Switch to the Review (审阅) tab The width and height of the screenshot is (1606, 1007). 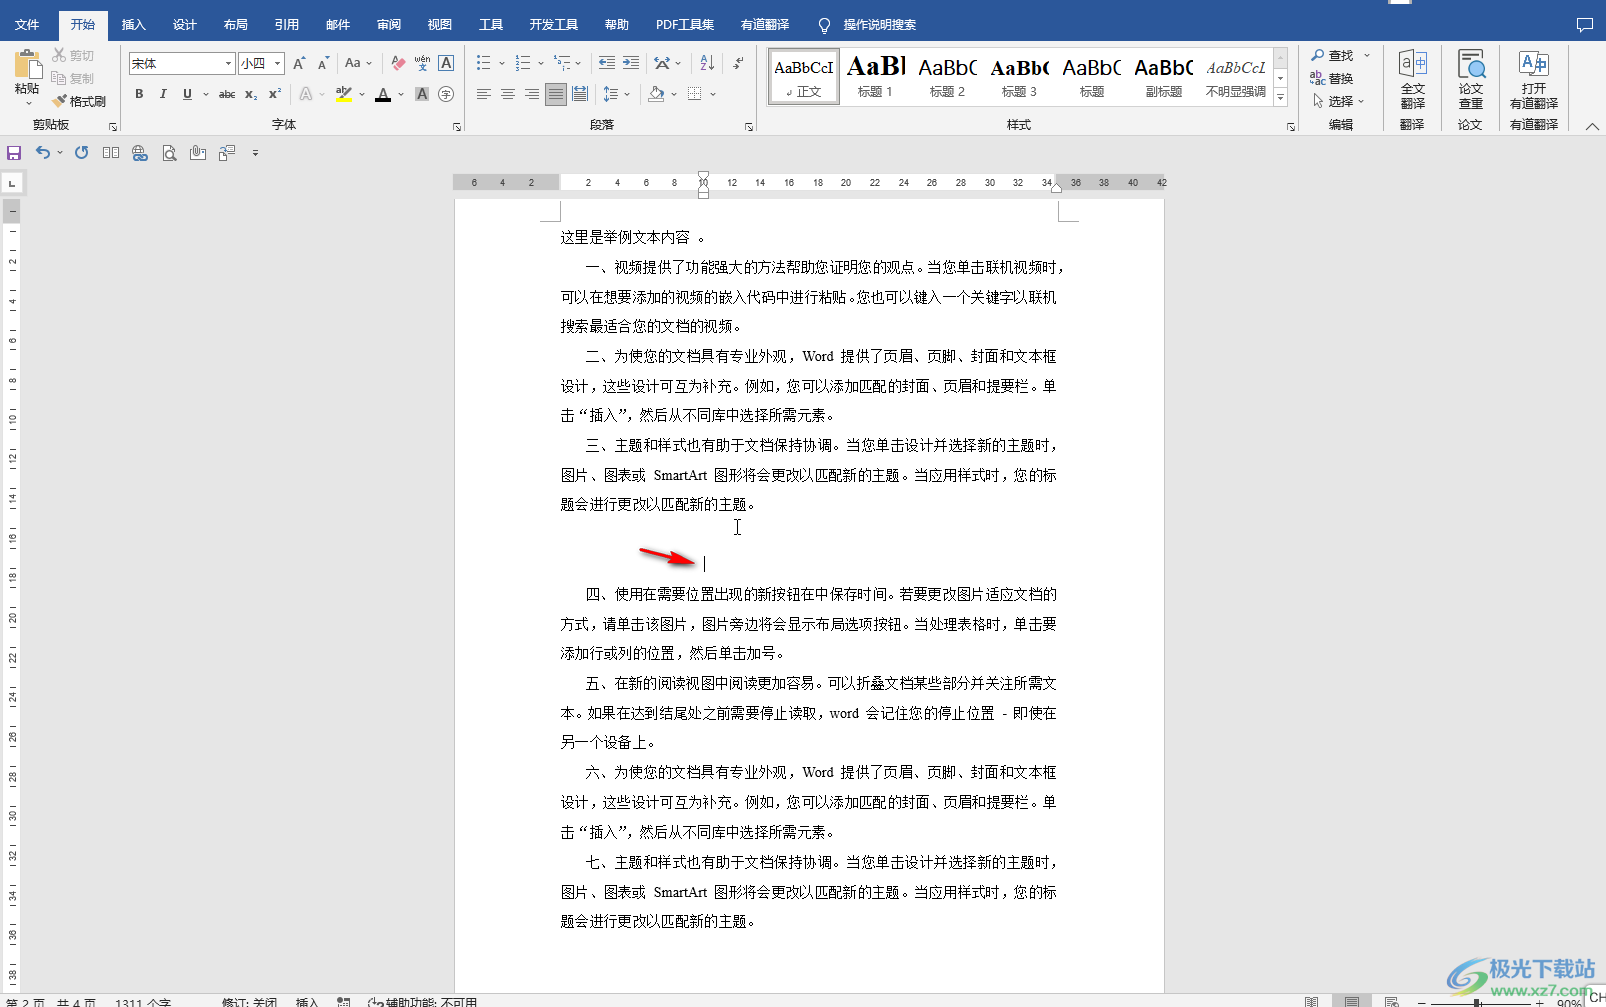[388, 24]
